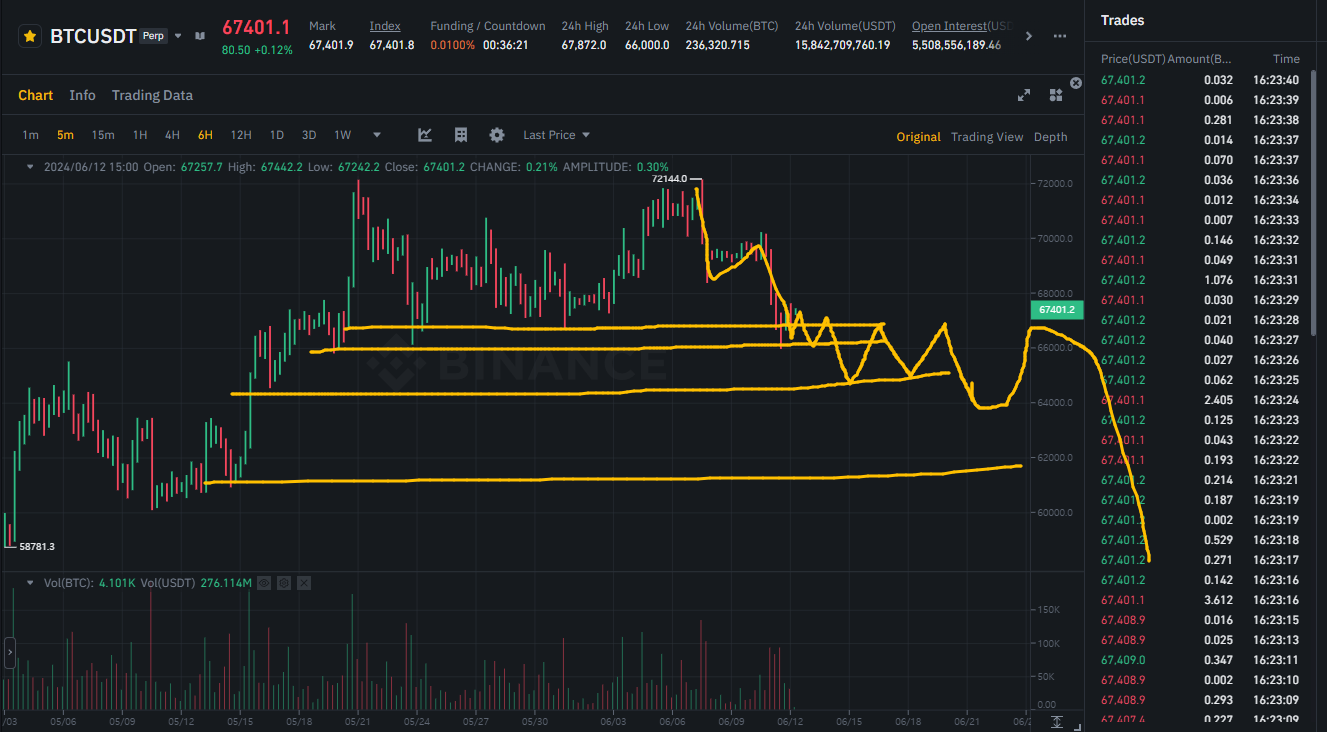Viewport: 1327px width, 732px height.
Task: Collapse the Vol(BTC) indicator arrow
Action: point(30,582)
